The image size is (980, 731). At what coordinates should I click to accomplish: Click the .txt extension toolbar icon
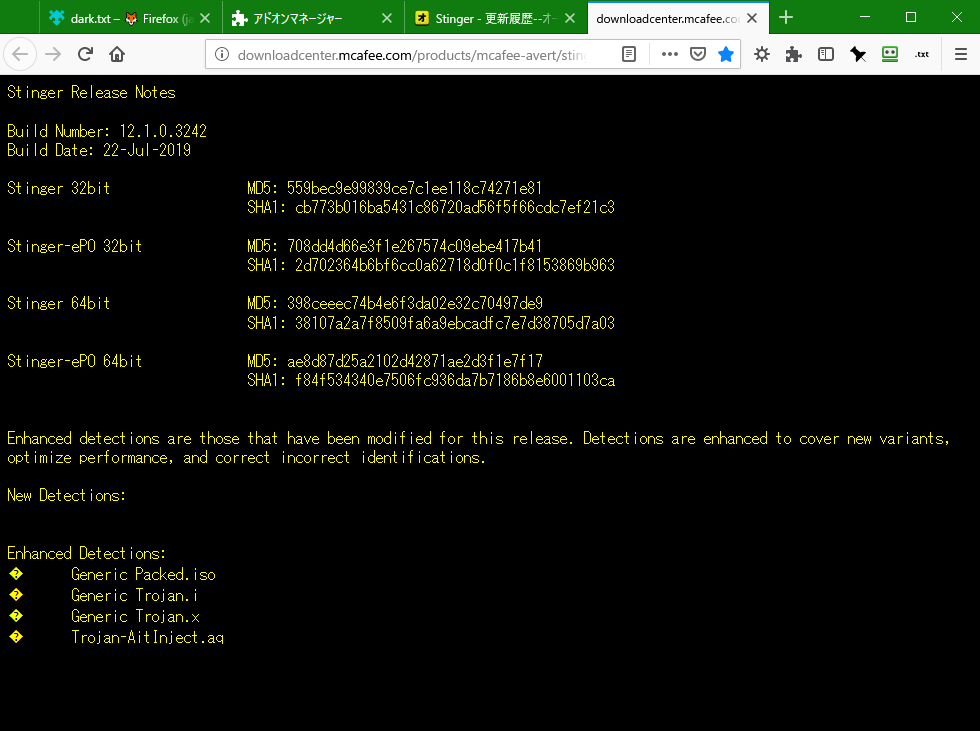tap(922, 54)
